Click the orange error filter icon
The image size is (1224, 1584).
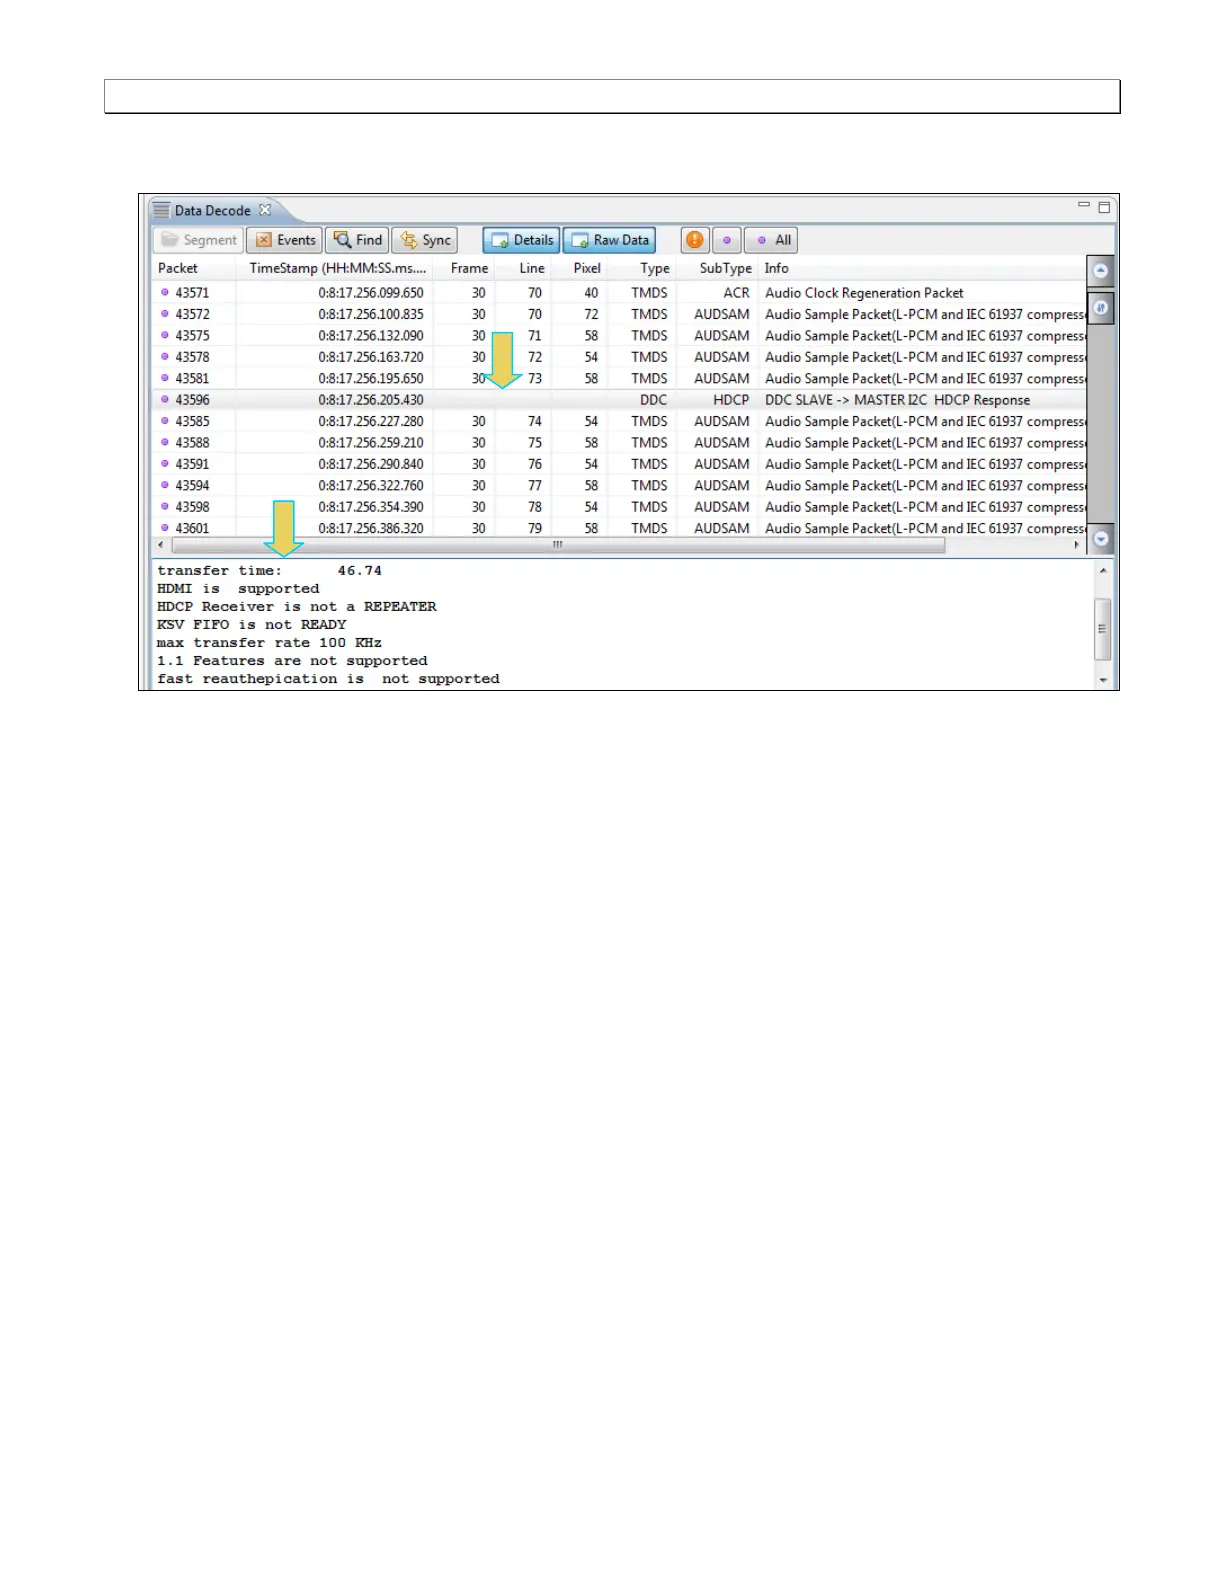click(695, 240)
